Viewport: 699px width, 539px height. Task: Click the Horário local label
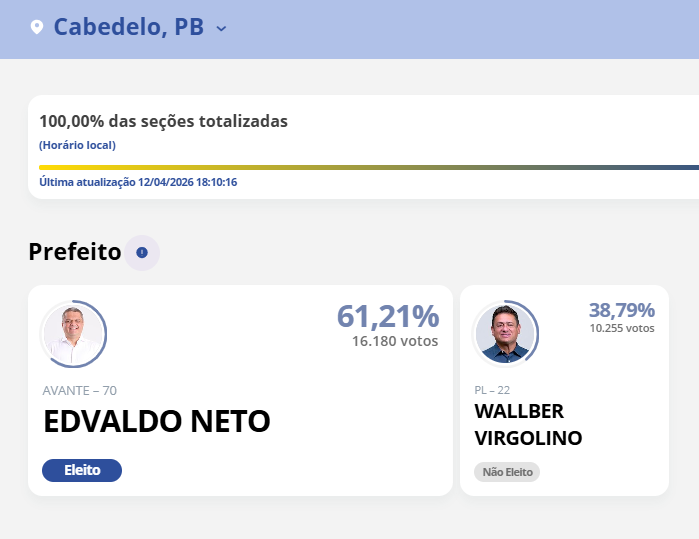[77, 145]
